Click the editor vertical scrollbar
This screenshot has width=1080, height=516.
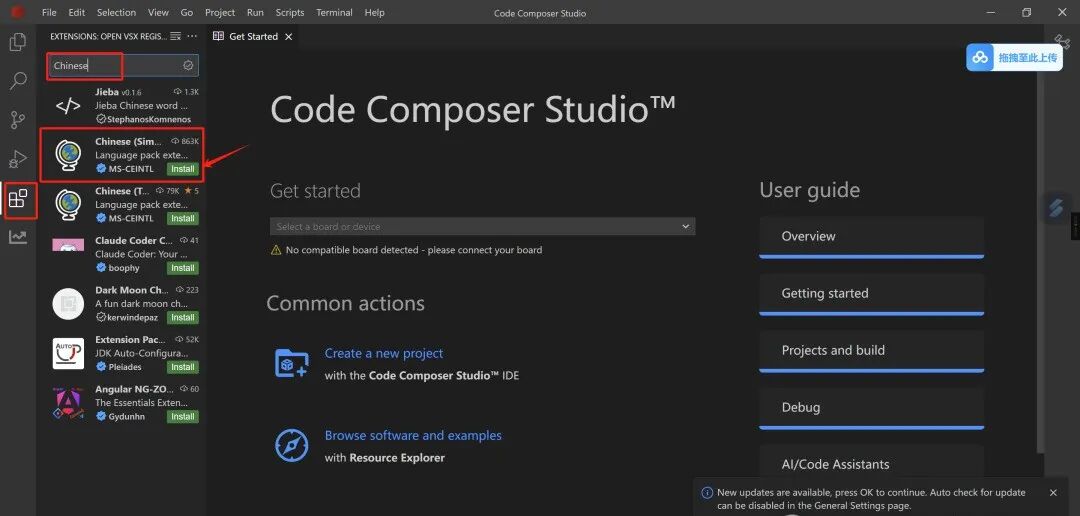1039,262
